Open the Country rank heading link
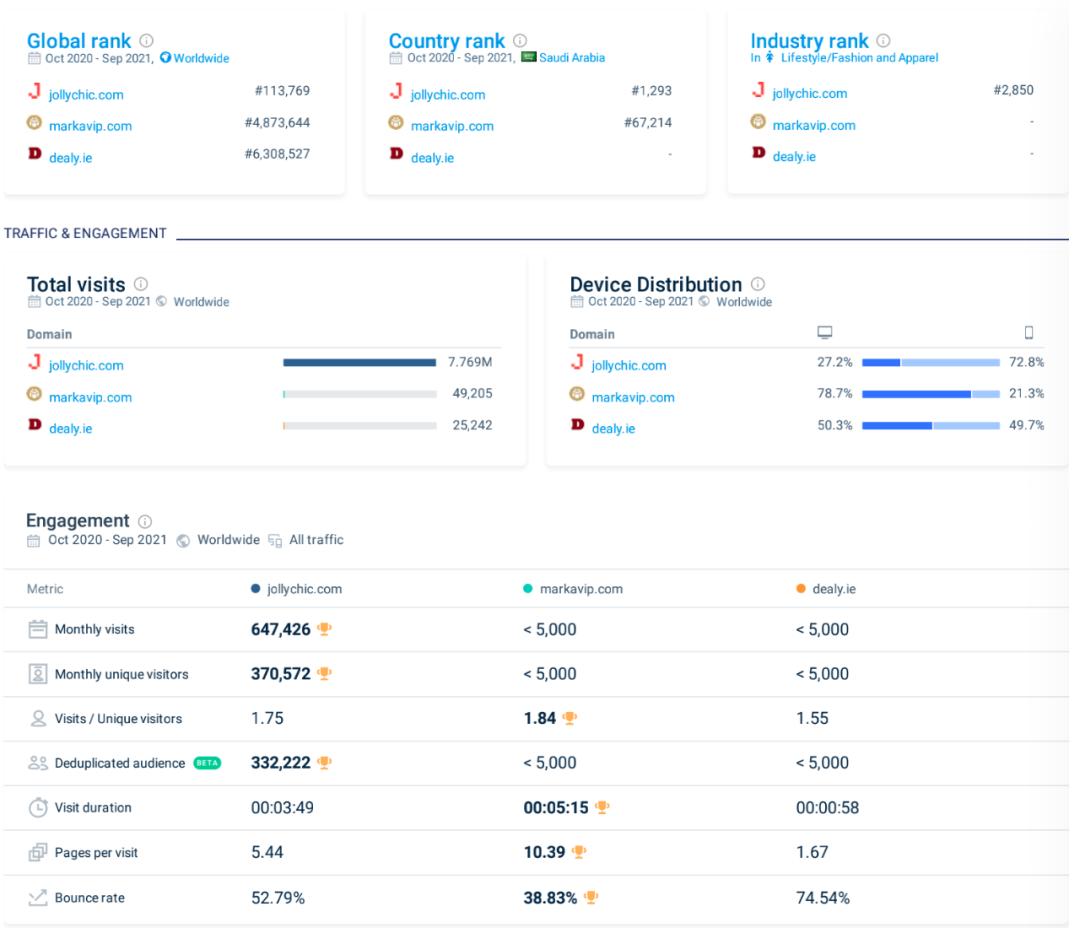 (x=446, y=41)
